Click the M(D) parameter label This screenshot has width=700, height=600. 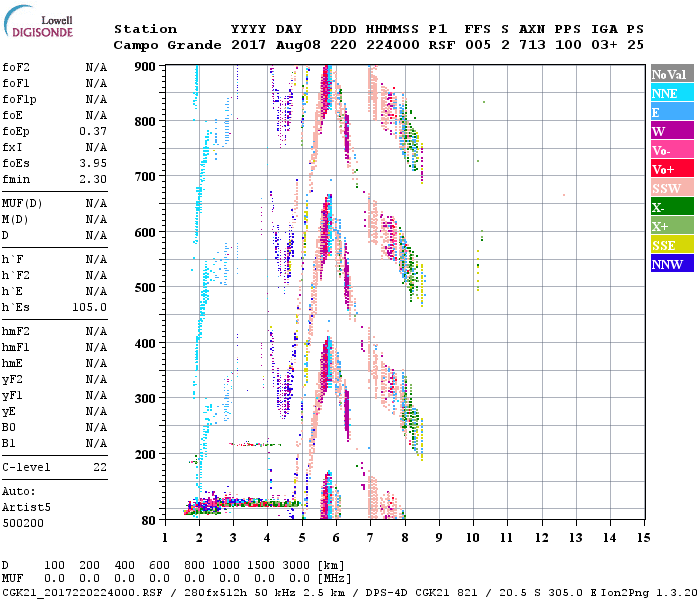pyautogui.click(x=15, y=220)
